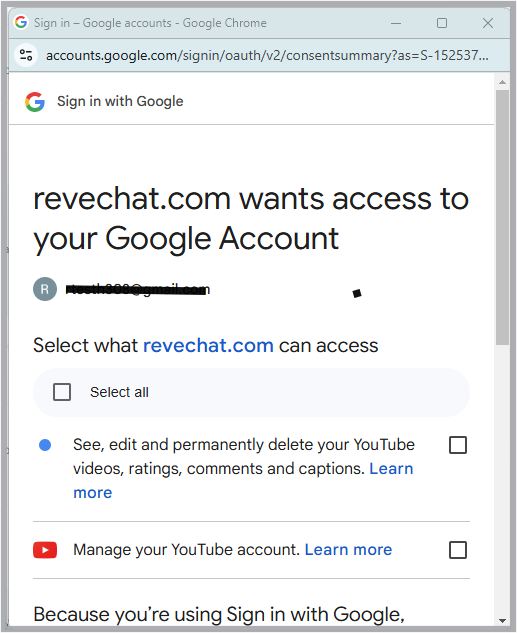The height and width of the screenshot is (633, 517).
Task: Click the Google favicon in the title bar
Action: 21,22
